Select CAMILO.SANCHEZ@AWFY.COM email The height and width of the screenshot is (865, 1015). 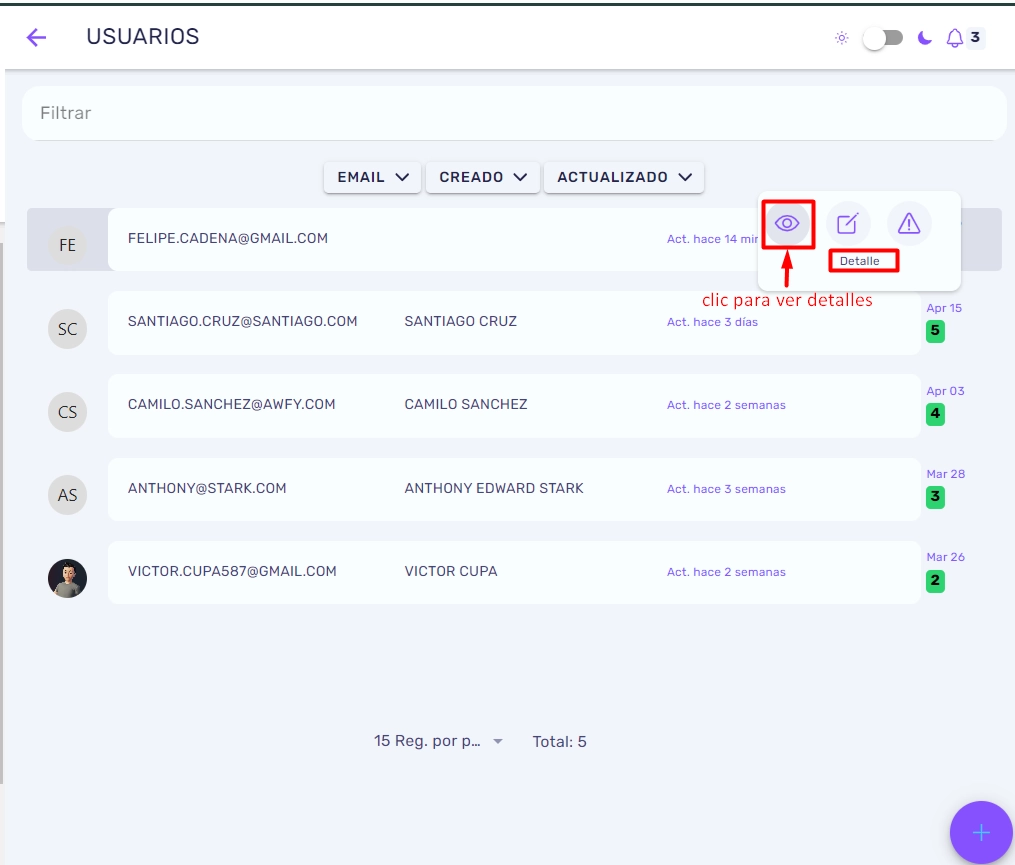[x=231, y=404]
